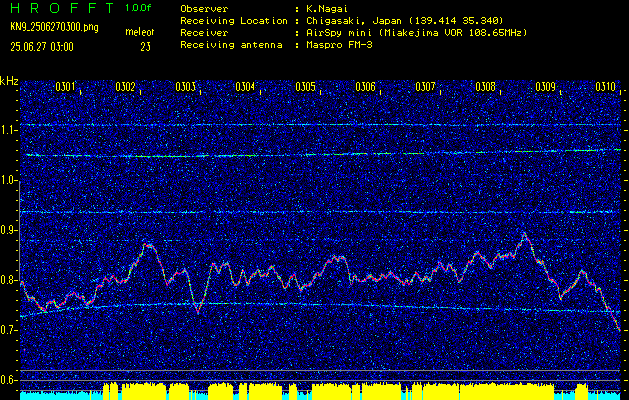Click the 0302 time marker
The height and width of the screenshot is (400, 629).
[x=125, y=86]
